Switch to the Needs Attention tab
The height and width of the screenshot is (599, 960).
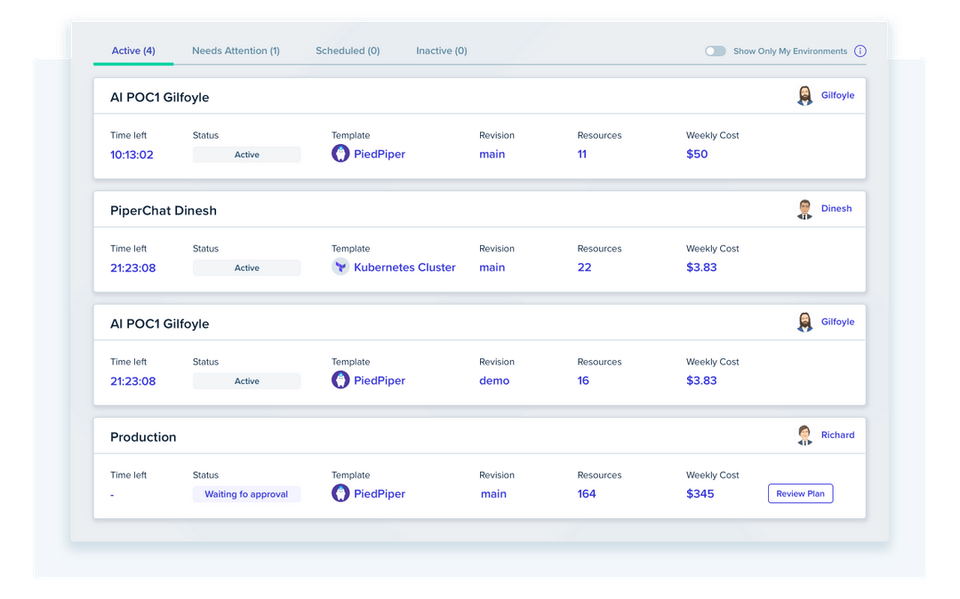point(235,50)
